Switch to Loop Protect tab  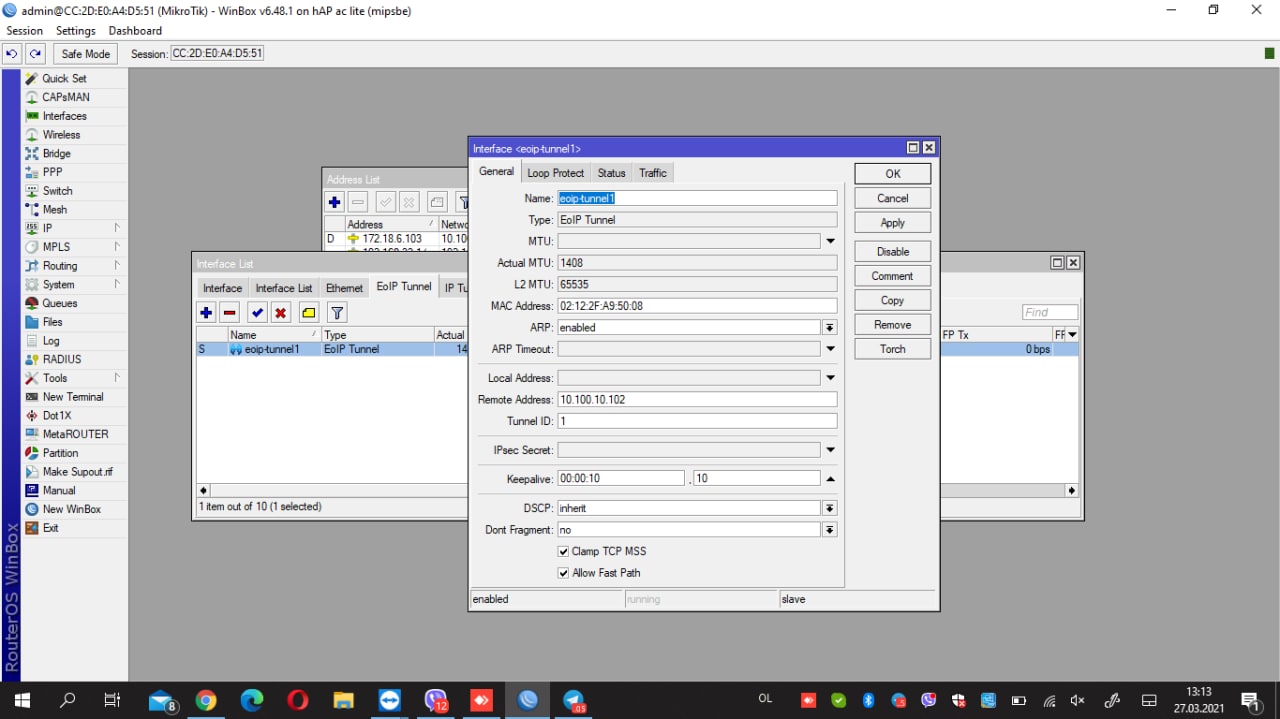pos(556,173)
